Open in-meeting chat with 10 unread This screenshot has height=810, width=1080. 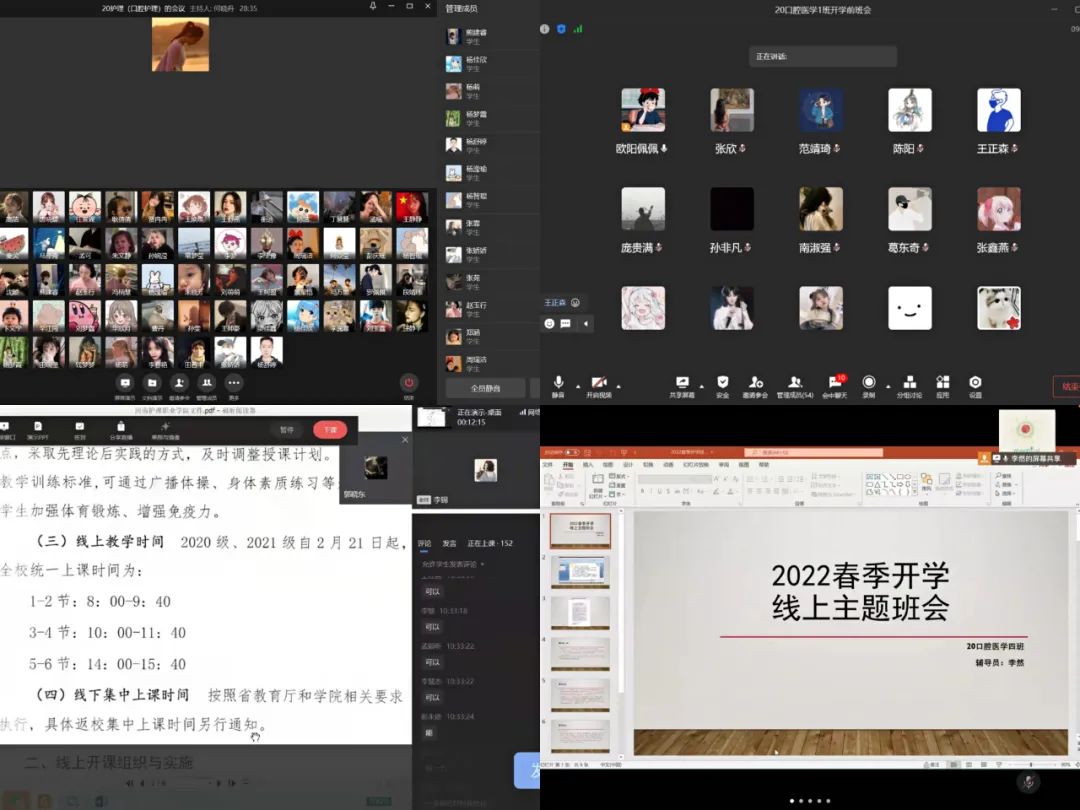click(835, 383)
